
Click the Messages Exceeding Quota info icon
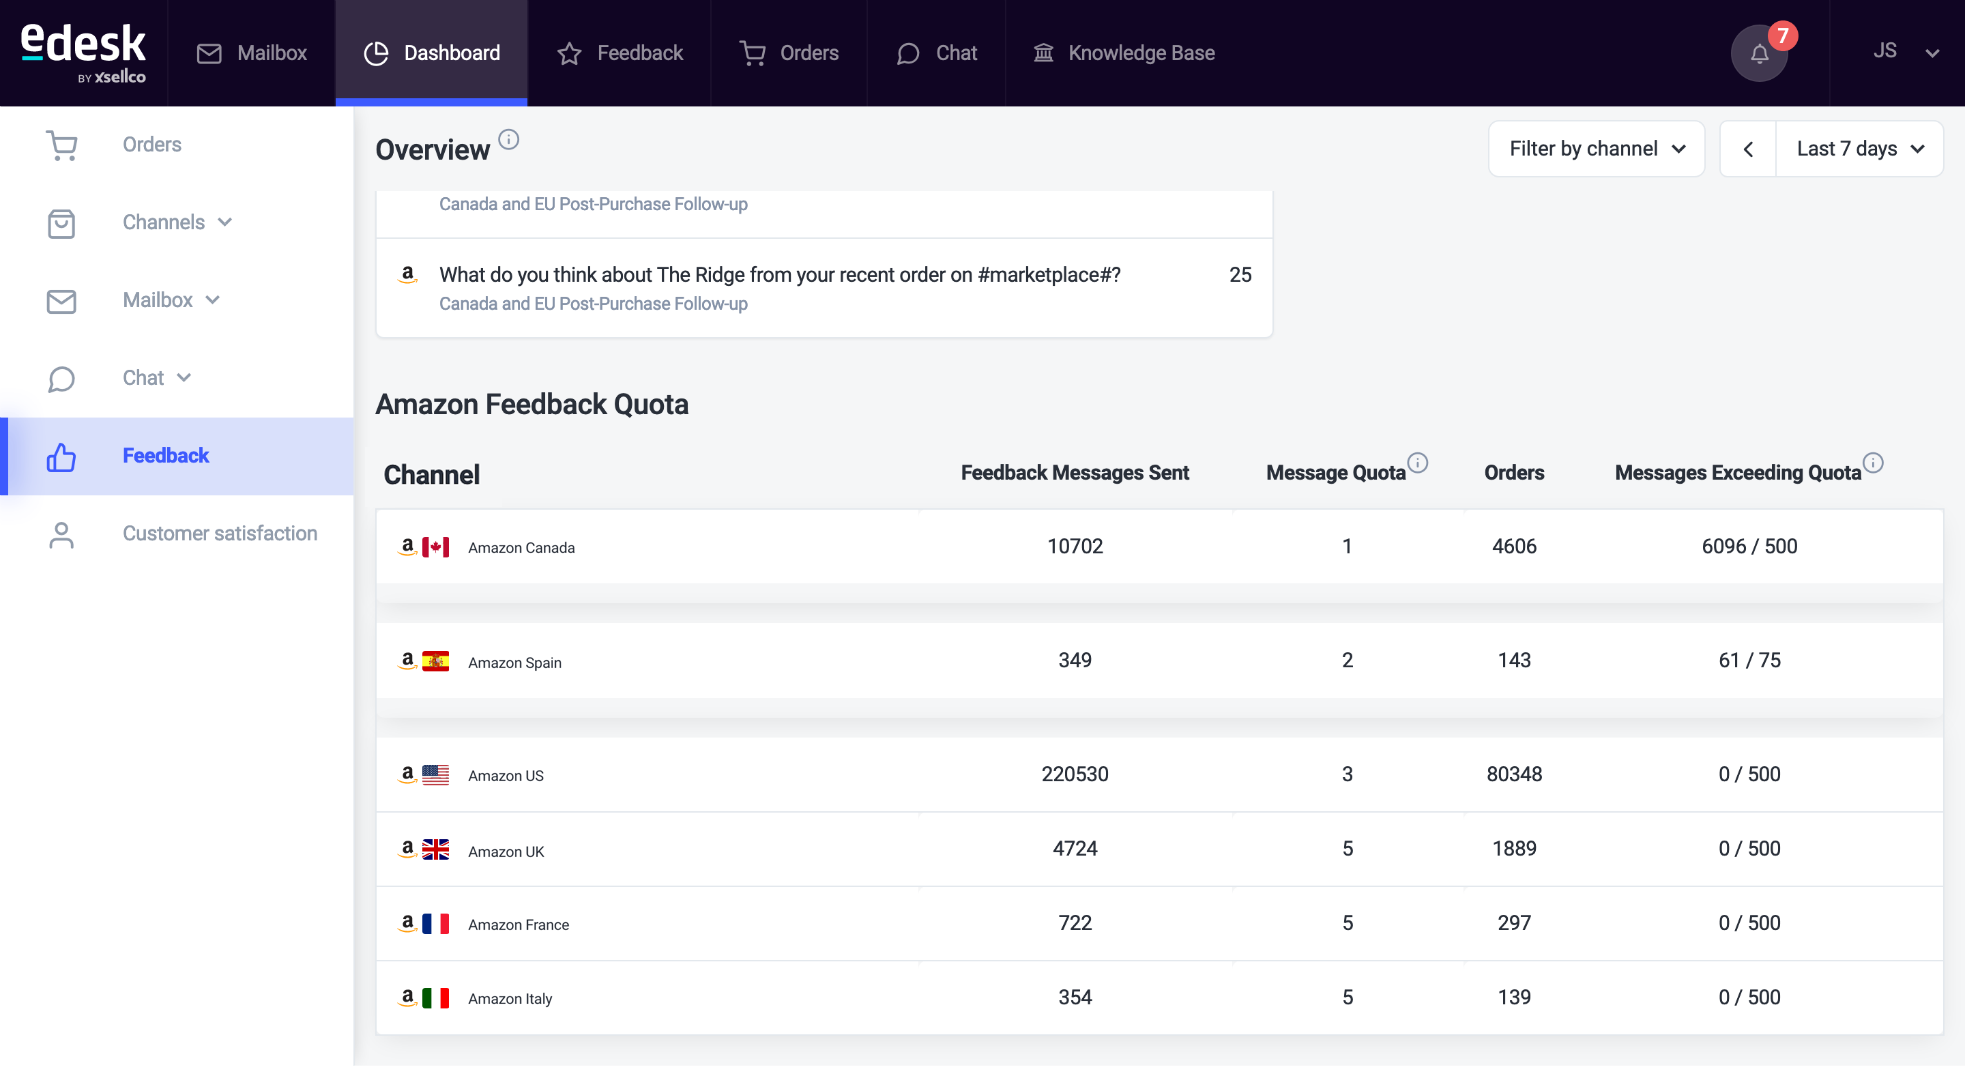1873,462
